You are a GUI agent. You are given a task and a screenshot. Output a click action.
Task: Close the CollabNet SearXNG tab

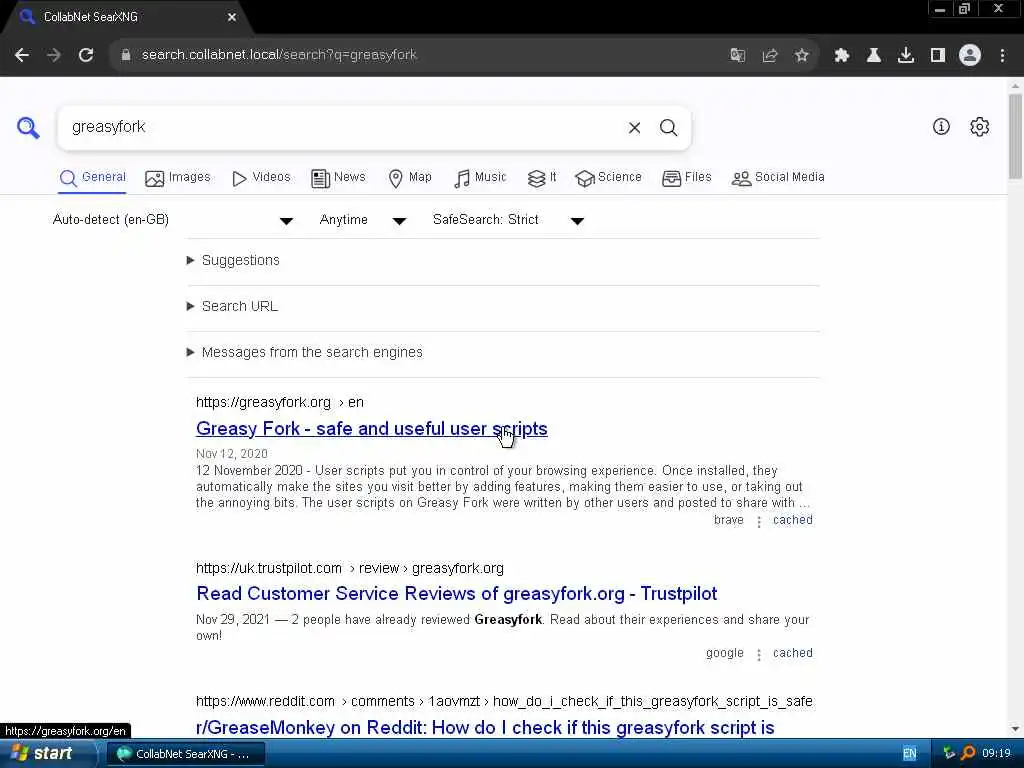(232, 17)
